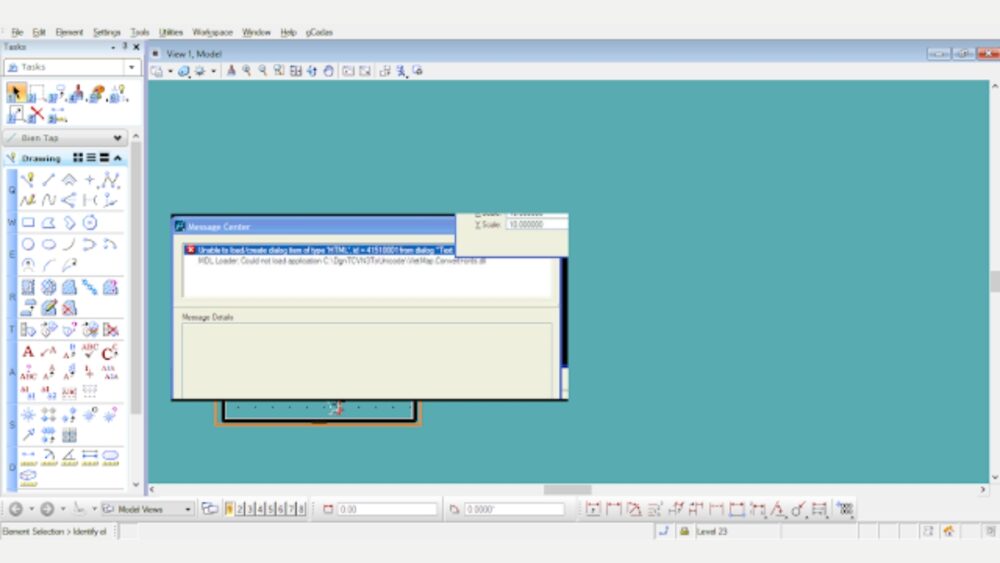Click the Window Area zoom icon

[278, 71]
